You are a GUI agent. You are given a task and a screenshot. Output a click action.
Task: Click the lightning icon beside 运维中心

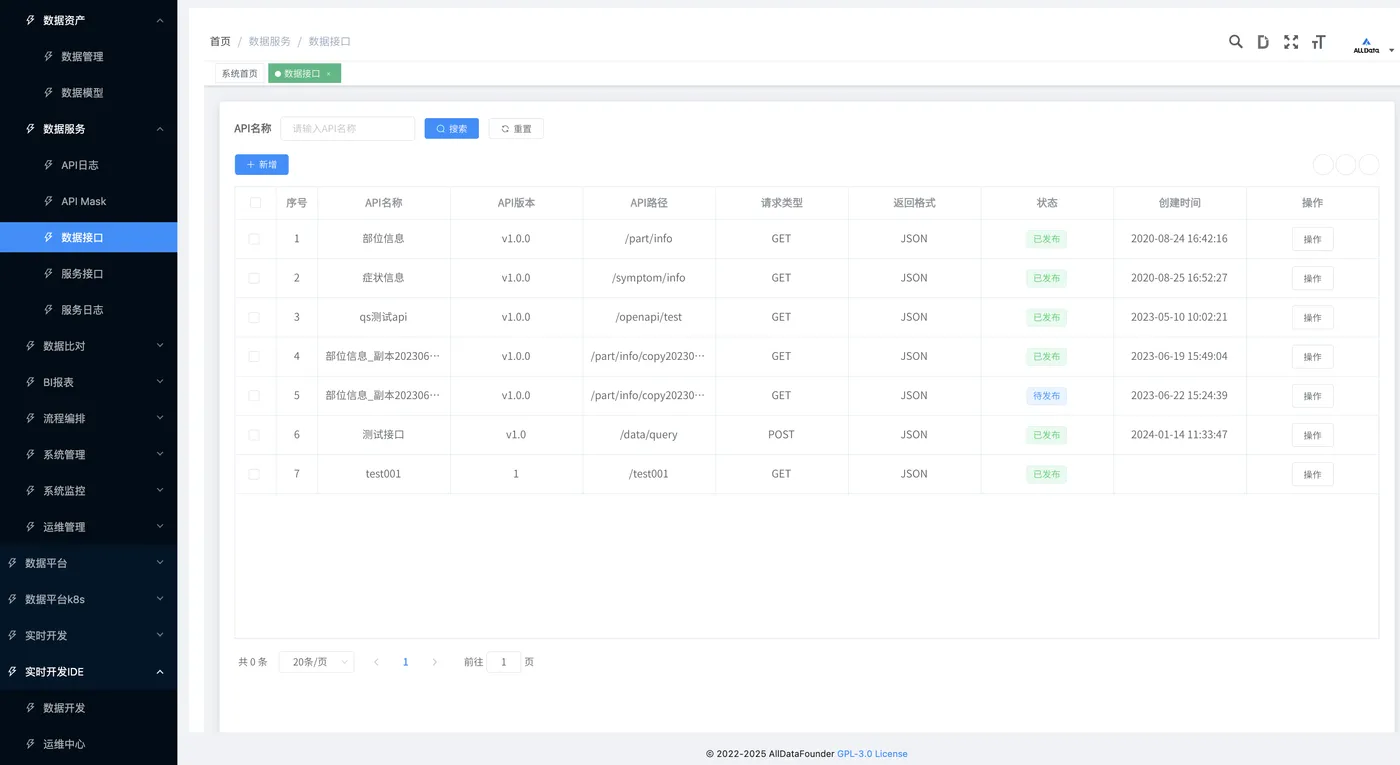click(30, 744)
